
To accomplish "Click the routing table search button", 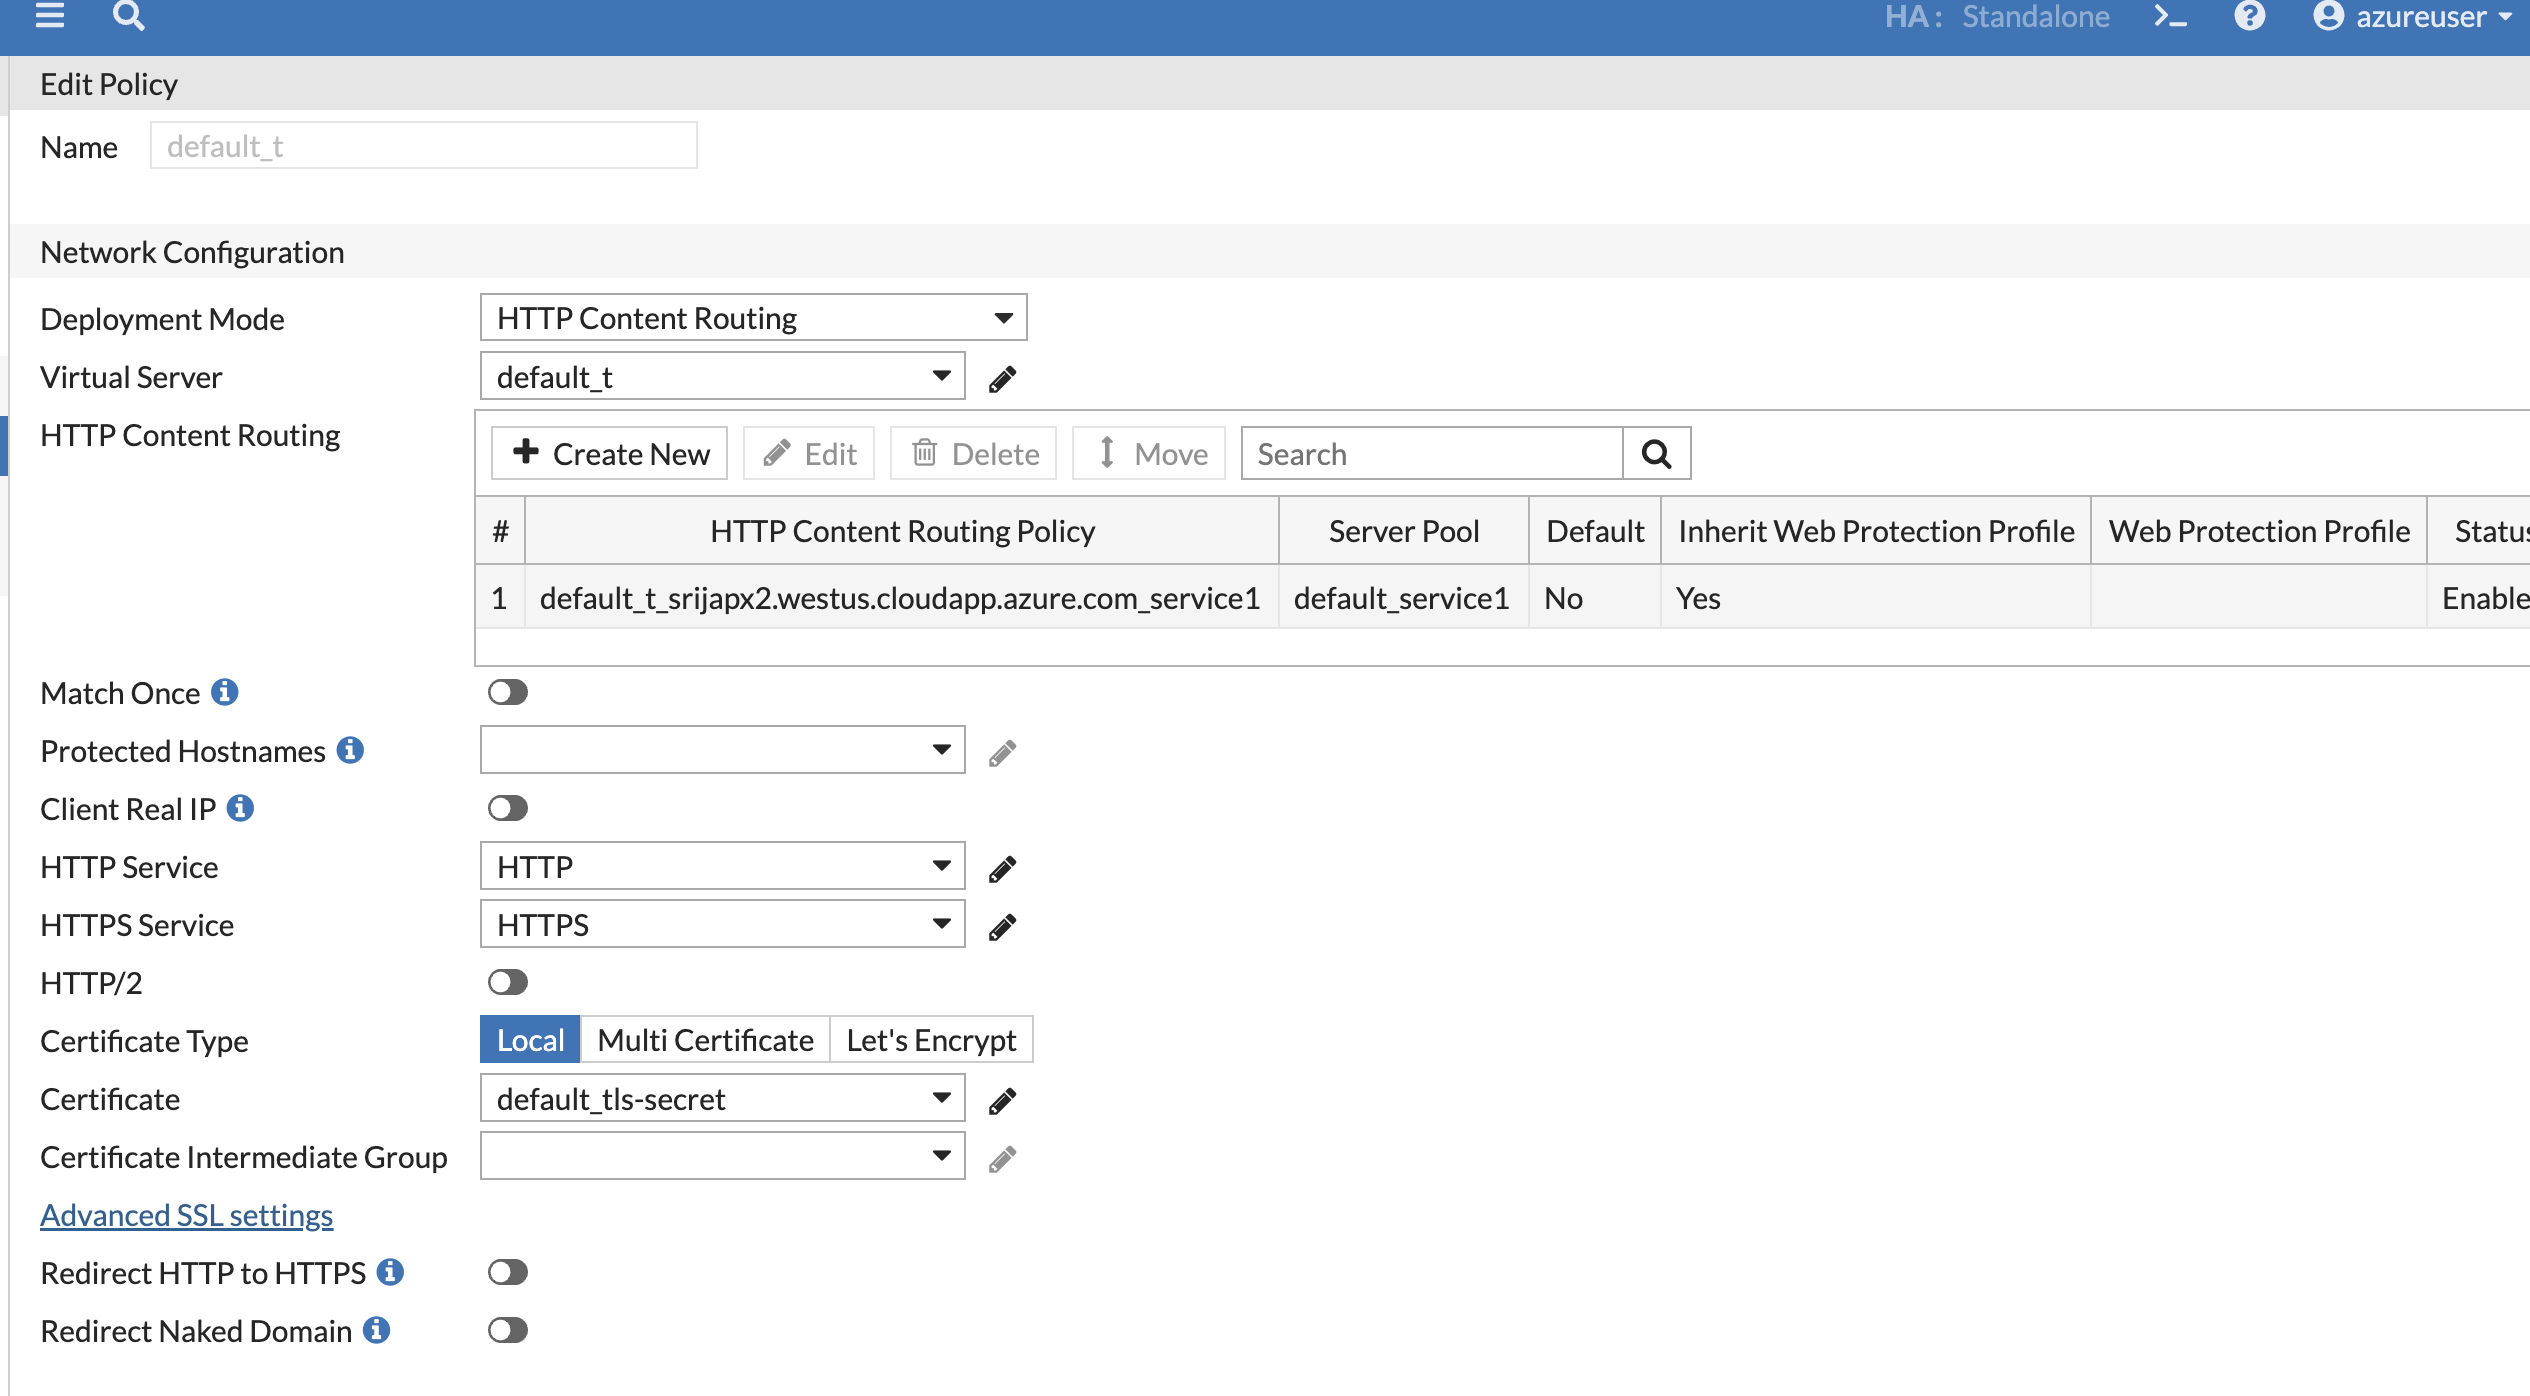I will click(1656, 454).
